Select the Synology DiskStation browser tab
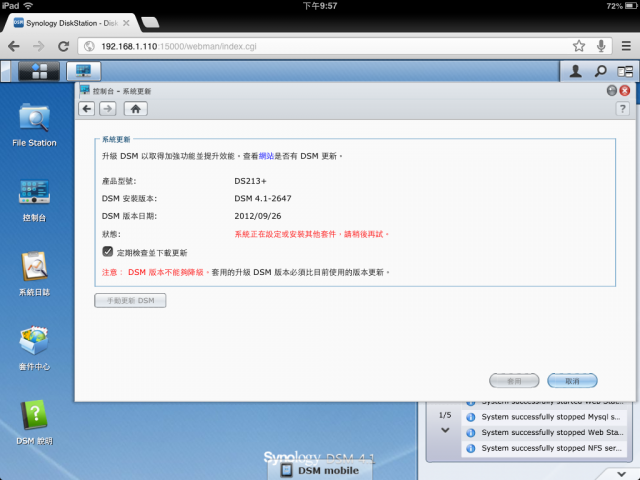Viewport: 640px width, 480px height. click(x=71, y=23)
